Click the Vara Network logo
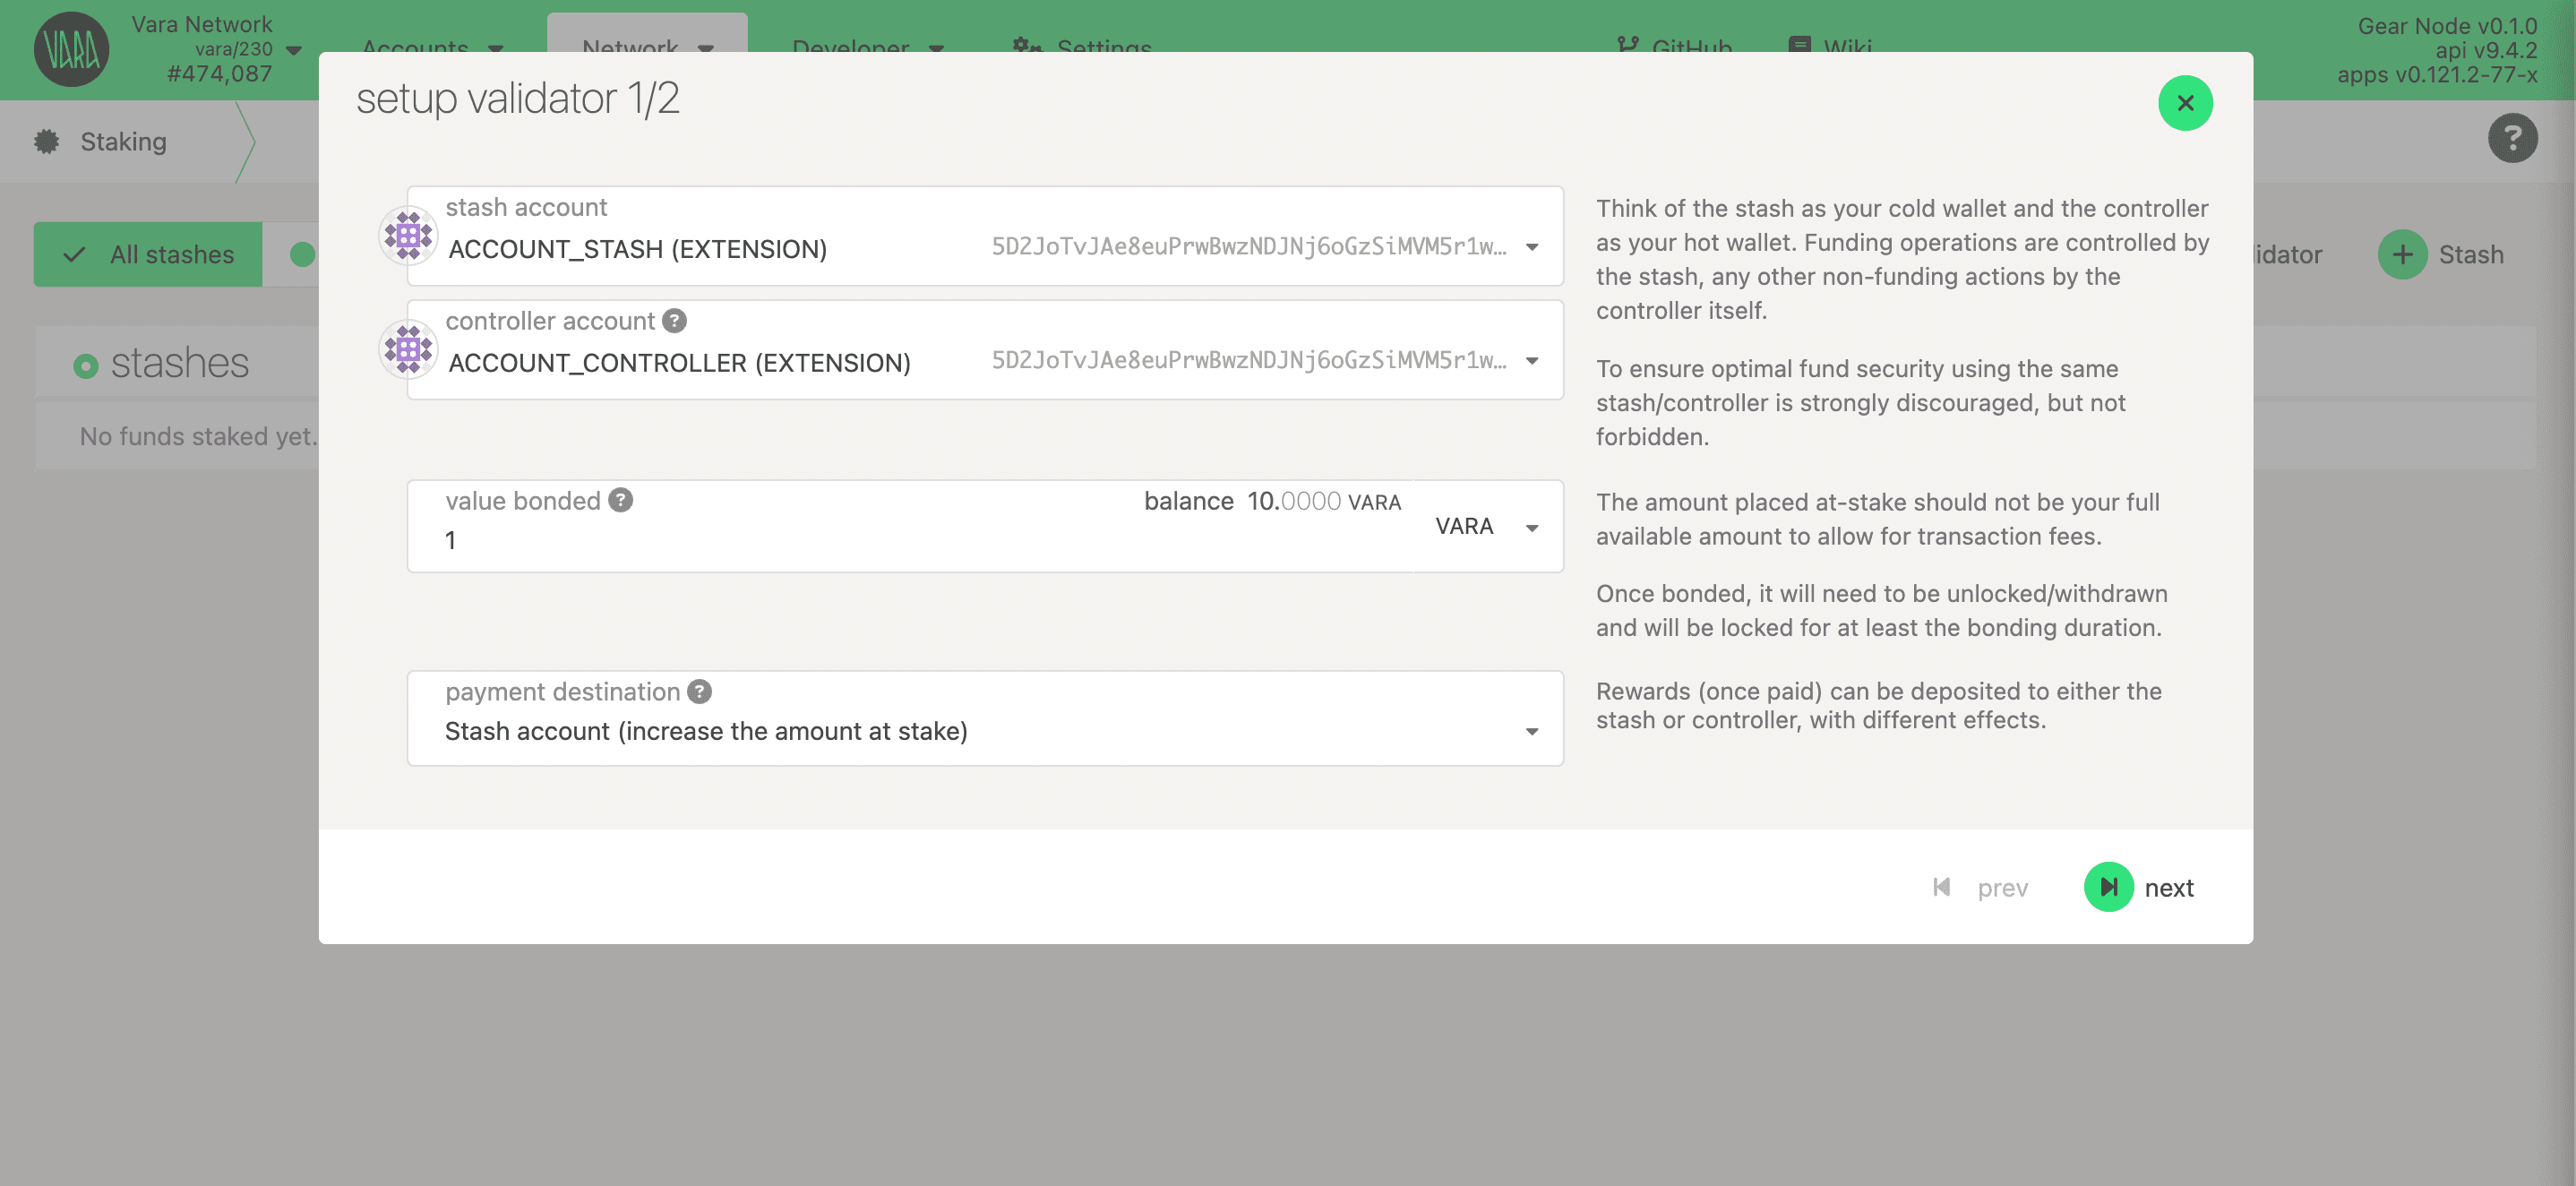 pyautogui.click(x=70, y=48)
